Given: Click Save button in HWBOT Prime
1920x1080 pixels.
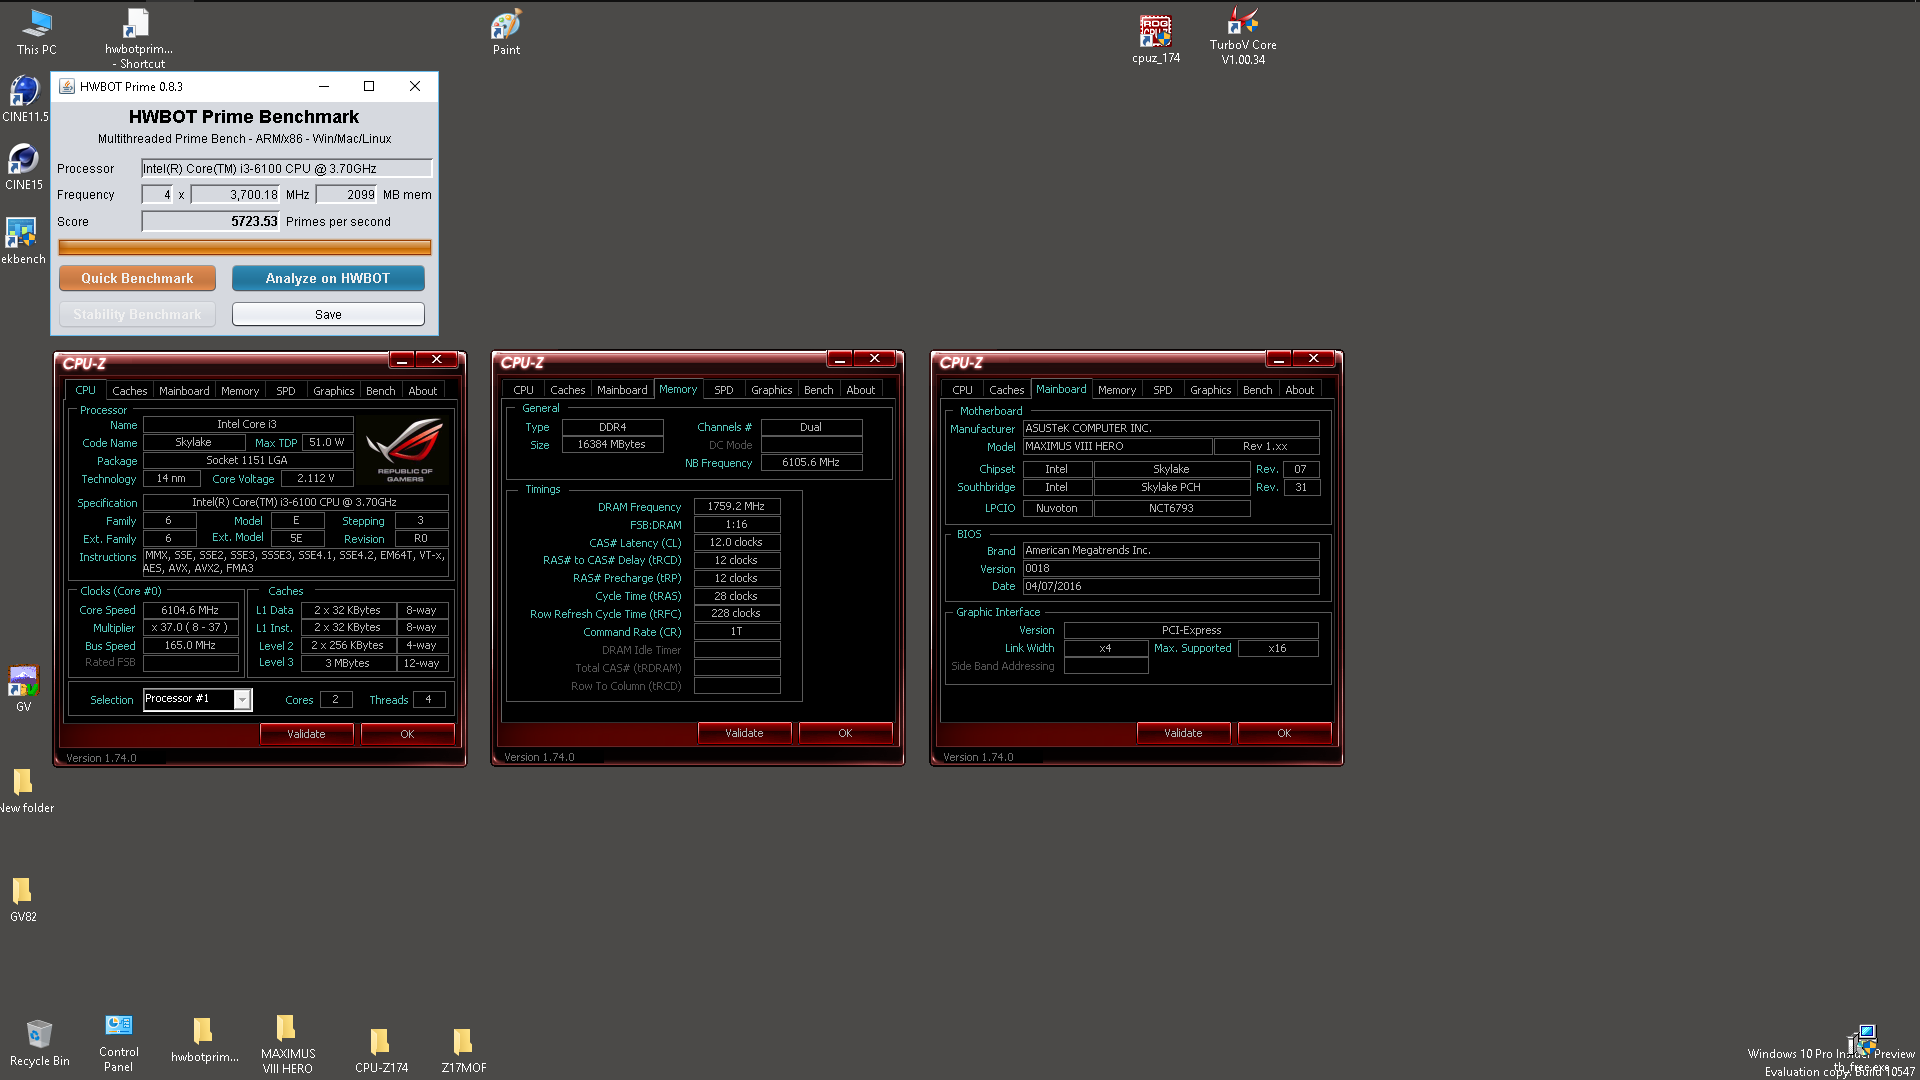Looking at the screenshot, I should pos(328,314).
